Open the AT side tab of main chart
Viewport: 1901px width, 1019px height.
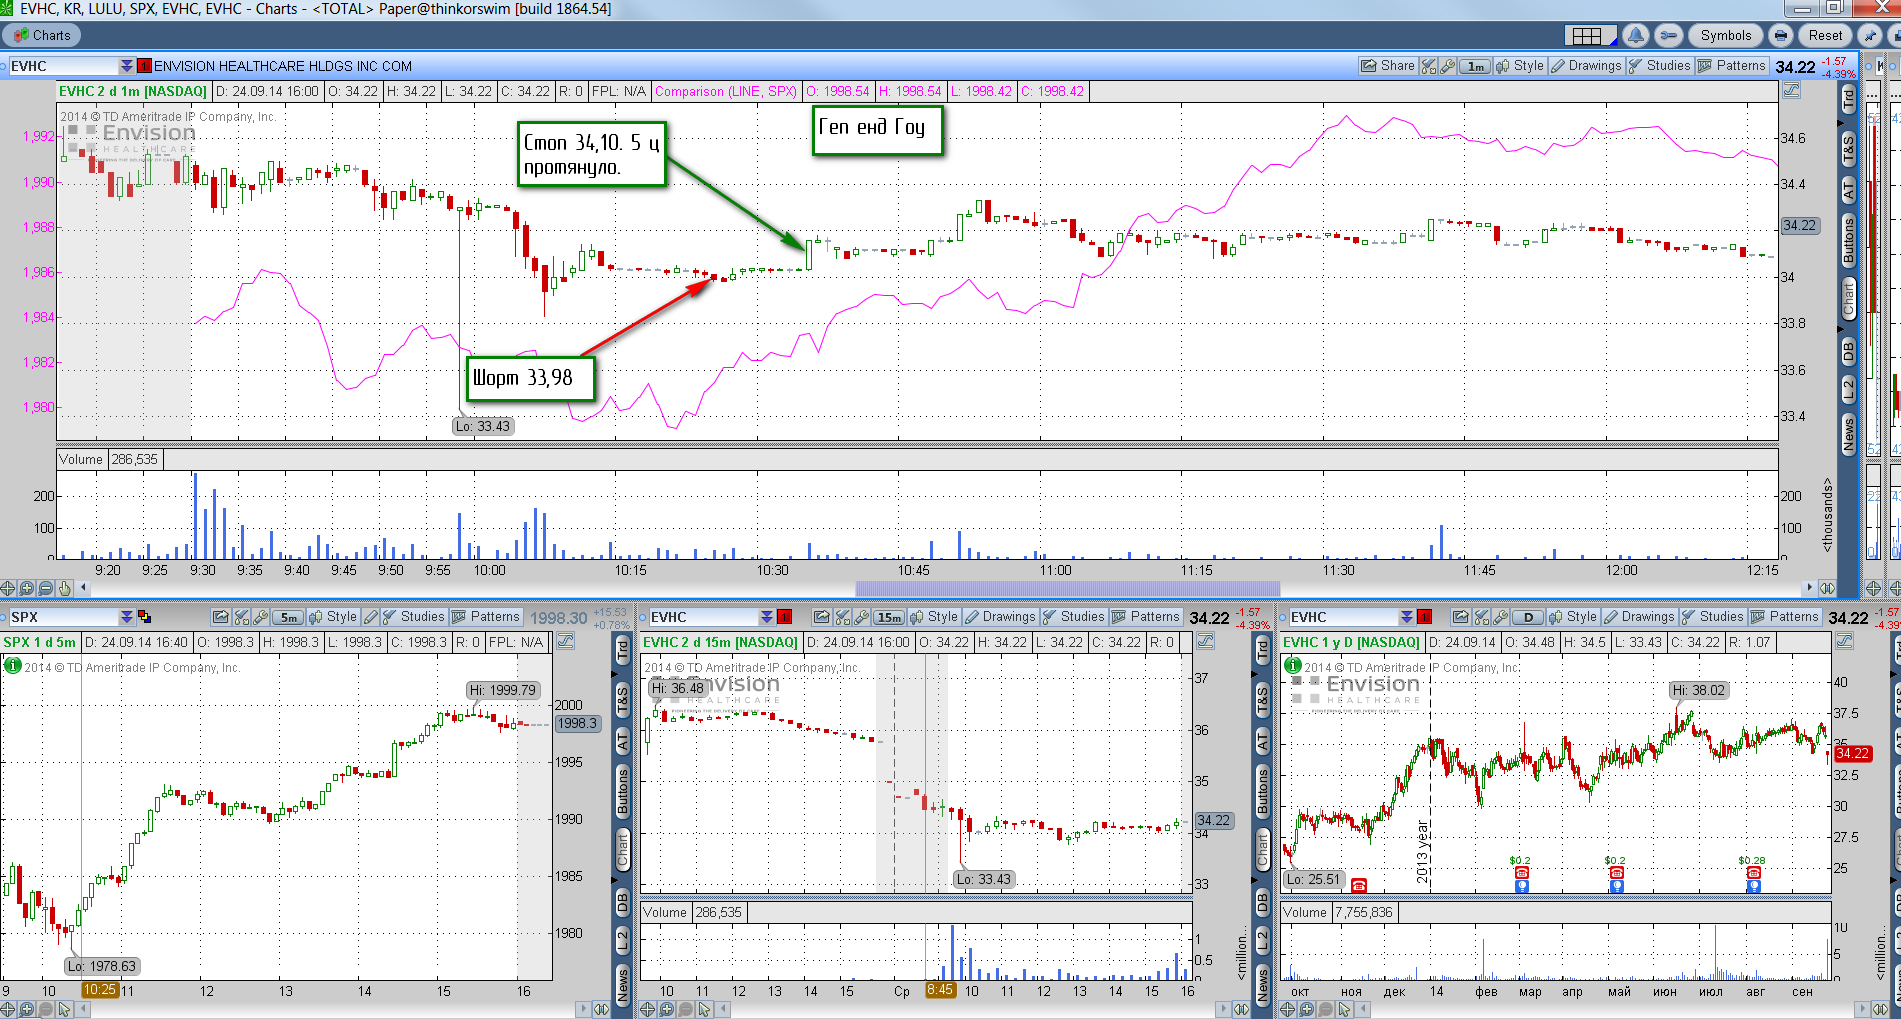point(1848,189)
